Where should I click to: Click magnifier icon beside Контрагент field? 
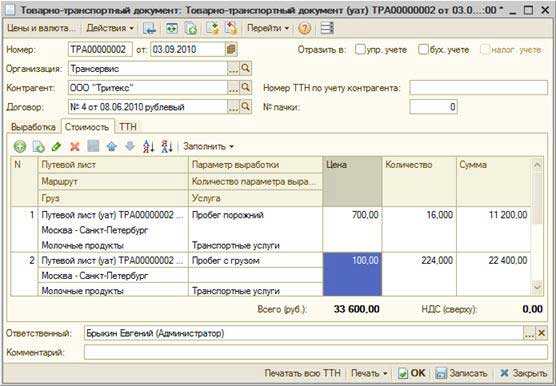tap(245, 88)
